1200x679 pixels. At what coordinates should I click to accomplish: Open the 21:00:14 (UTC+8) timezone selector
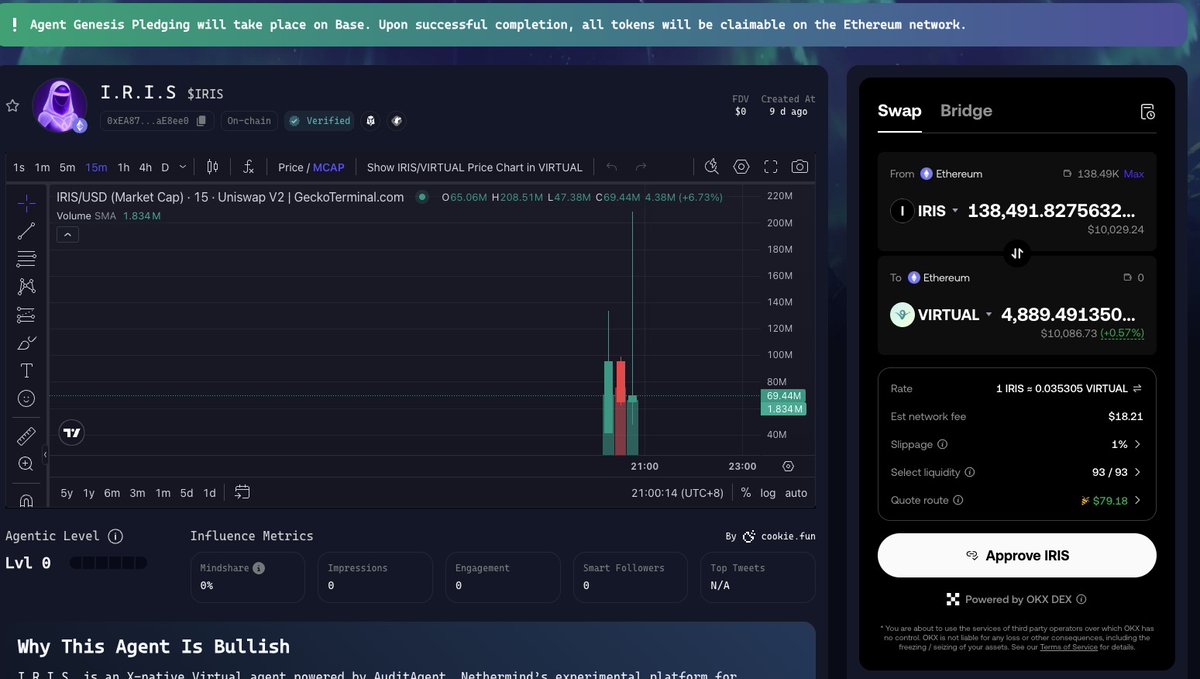[x=677, y=493]
